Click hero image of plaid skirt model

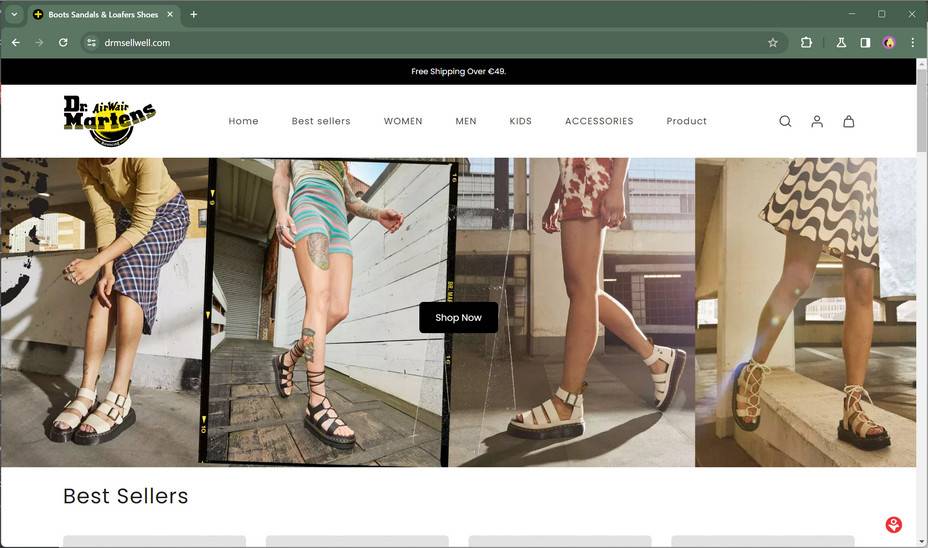(104, 312)
